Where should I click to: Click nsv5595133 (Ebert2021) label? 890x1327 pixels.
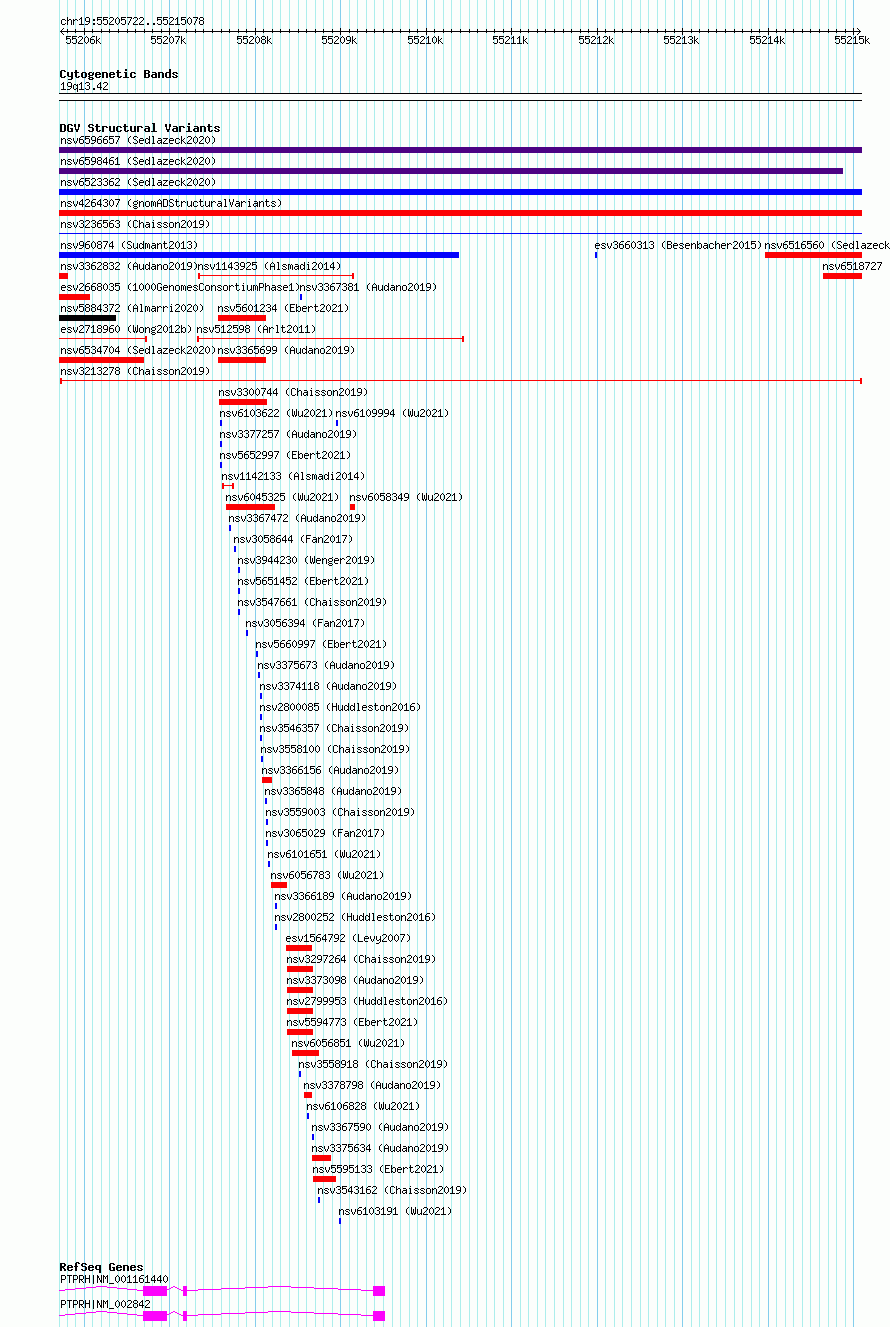[379, 1169]
